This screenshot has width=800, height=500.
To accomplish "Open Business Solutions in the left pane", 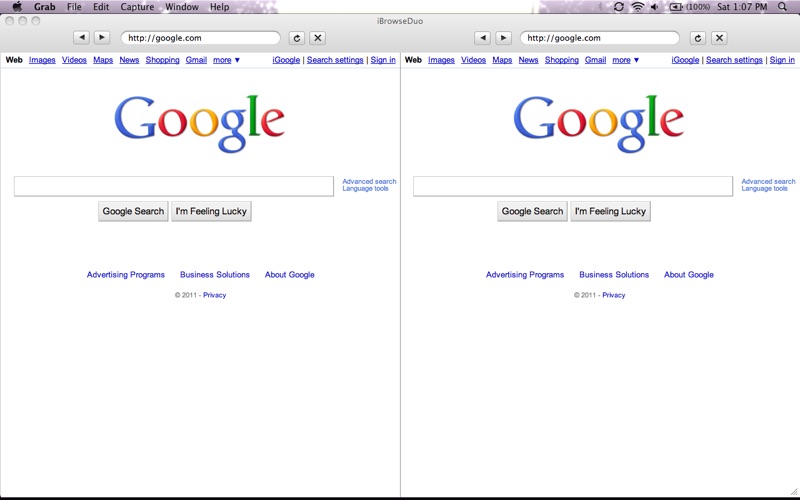I will pyautogui.click(x=215, y=274).
